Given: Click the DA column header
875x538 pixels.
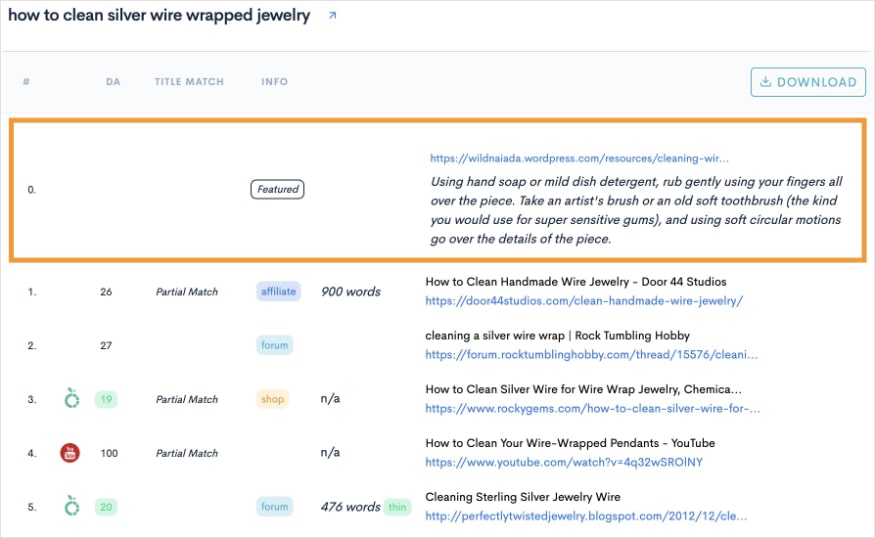Looking at the screenshot, I should [x=113, y=81].
